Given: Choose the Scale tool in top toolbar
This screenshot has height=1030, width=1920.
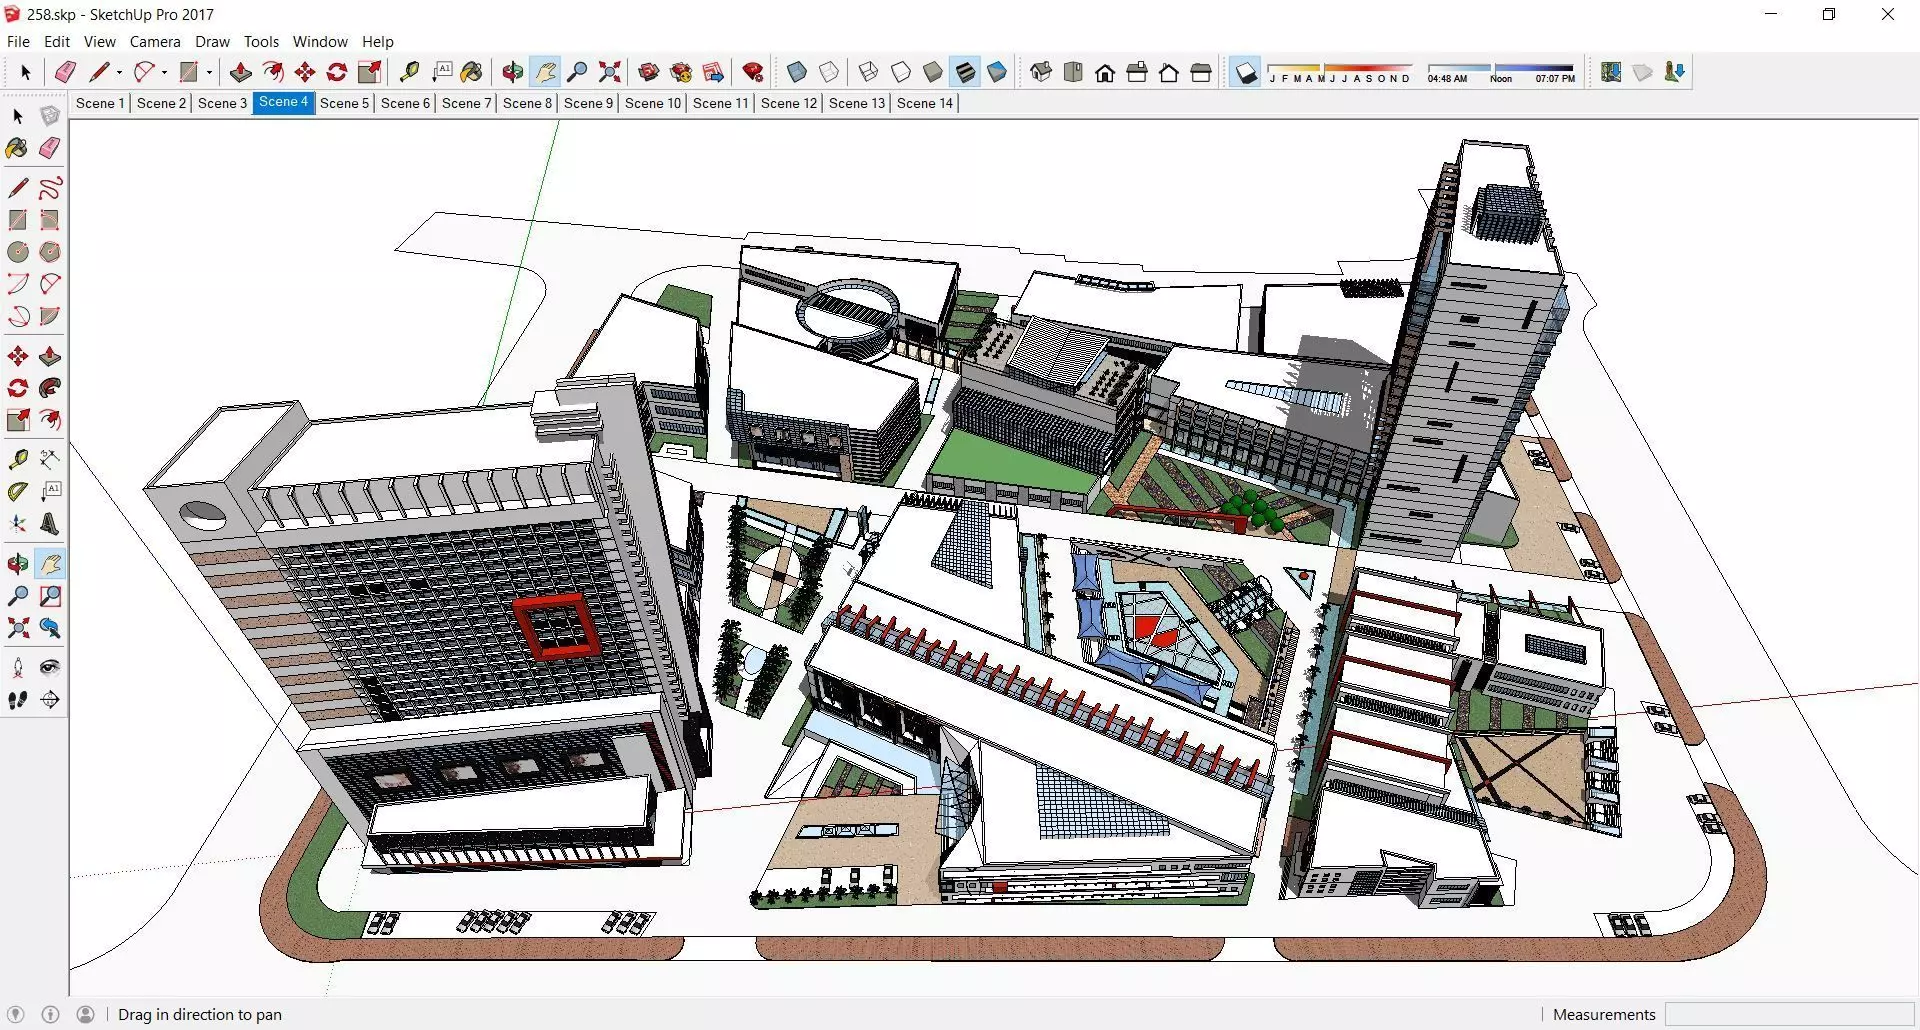Looking at the screenshot, I should (x=370, y=72).
